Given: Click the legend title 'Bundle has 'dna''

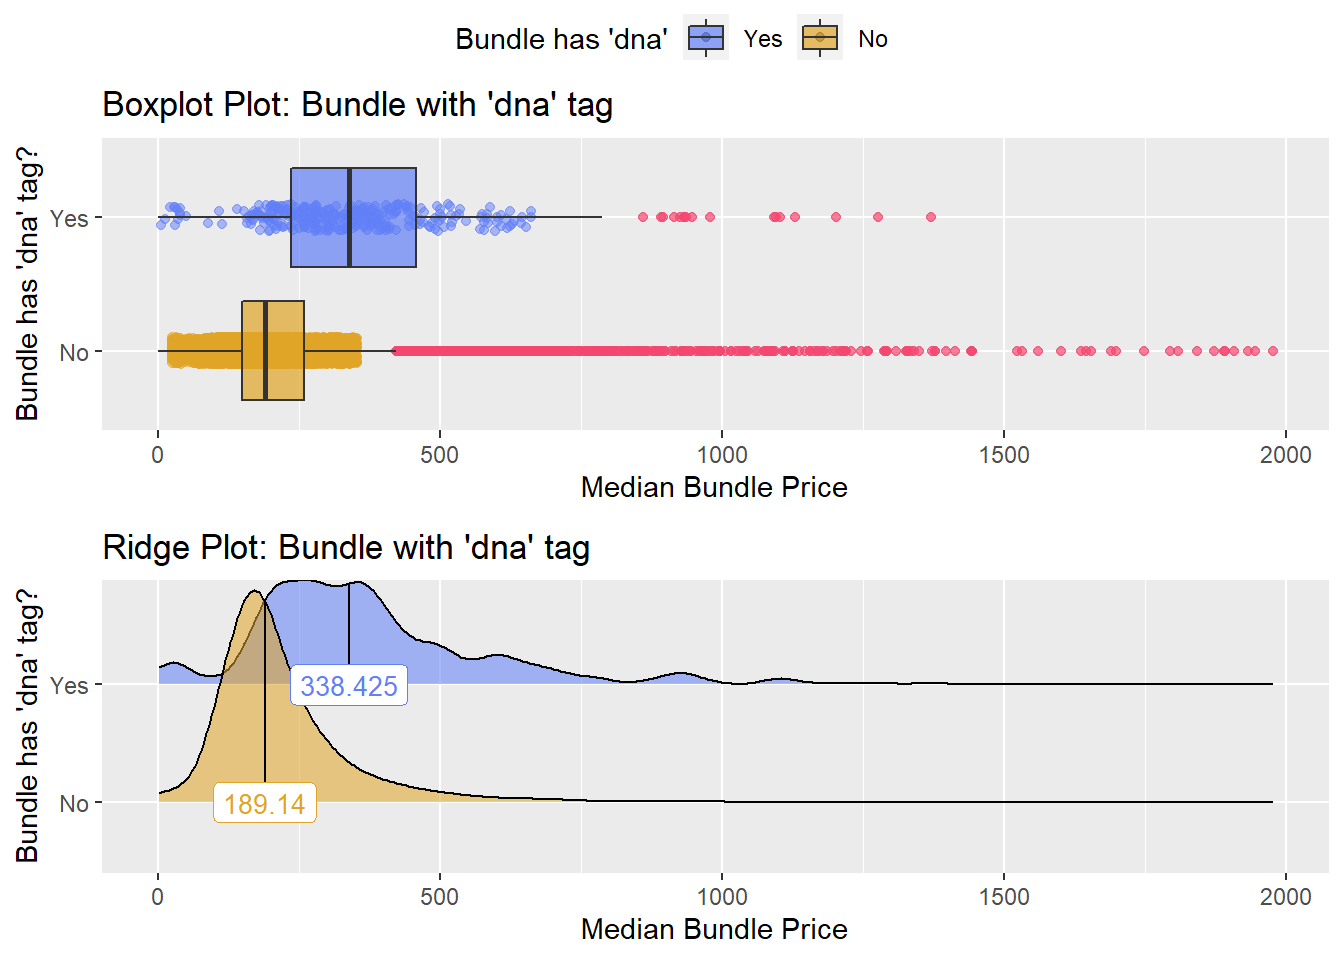Looking at the screenshot, I should [561, 39].
